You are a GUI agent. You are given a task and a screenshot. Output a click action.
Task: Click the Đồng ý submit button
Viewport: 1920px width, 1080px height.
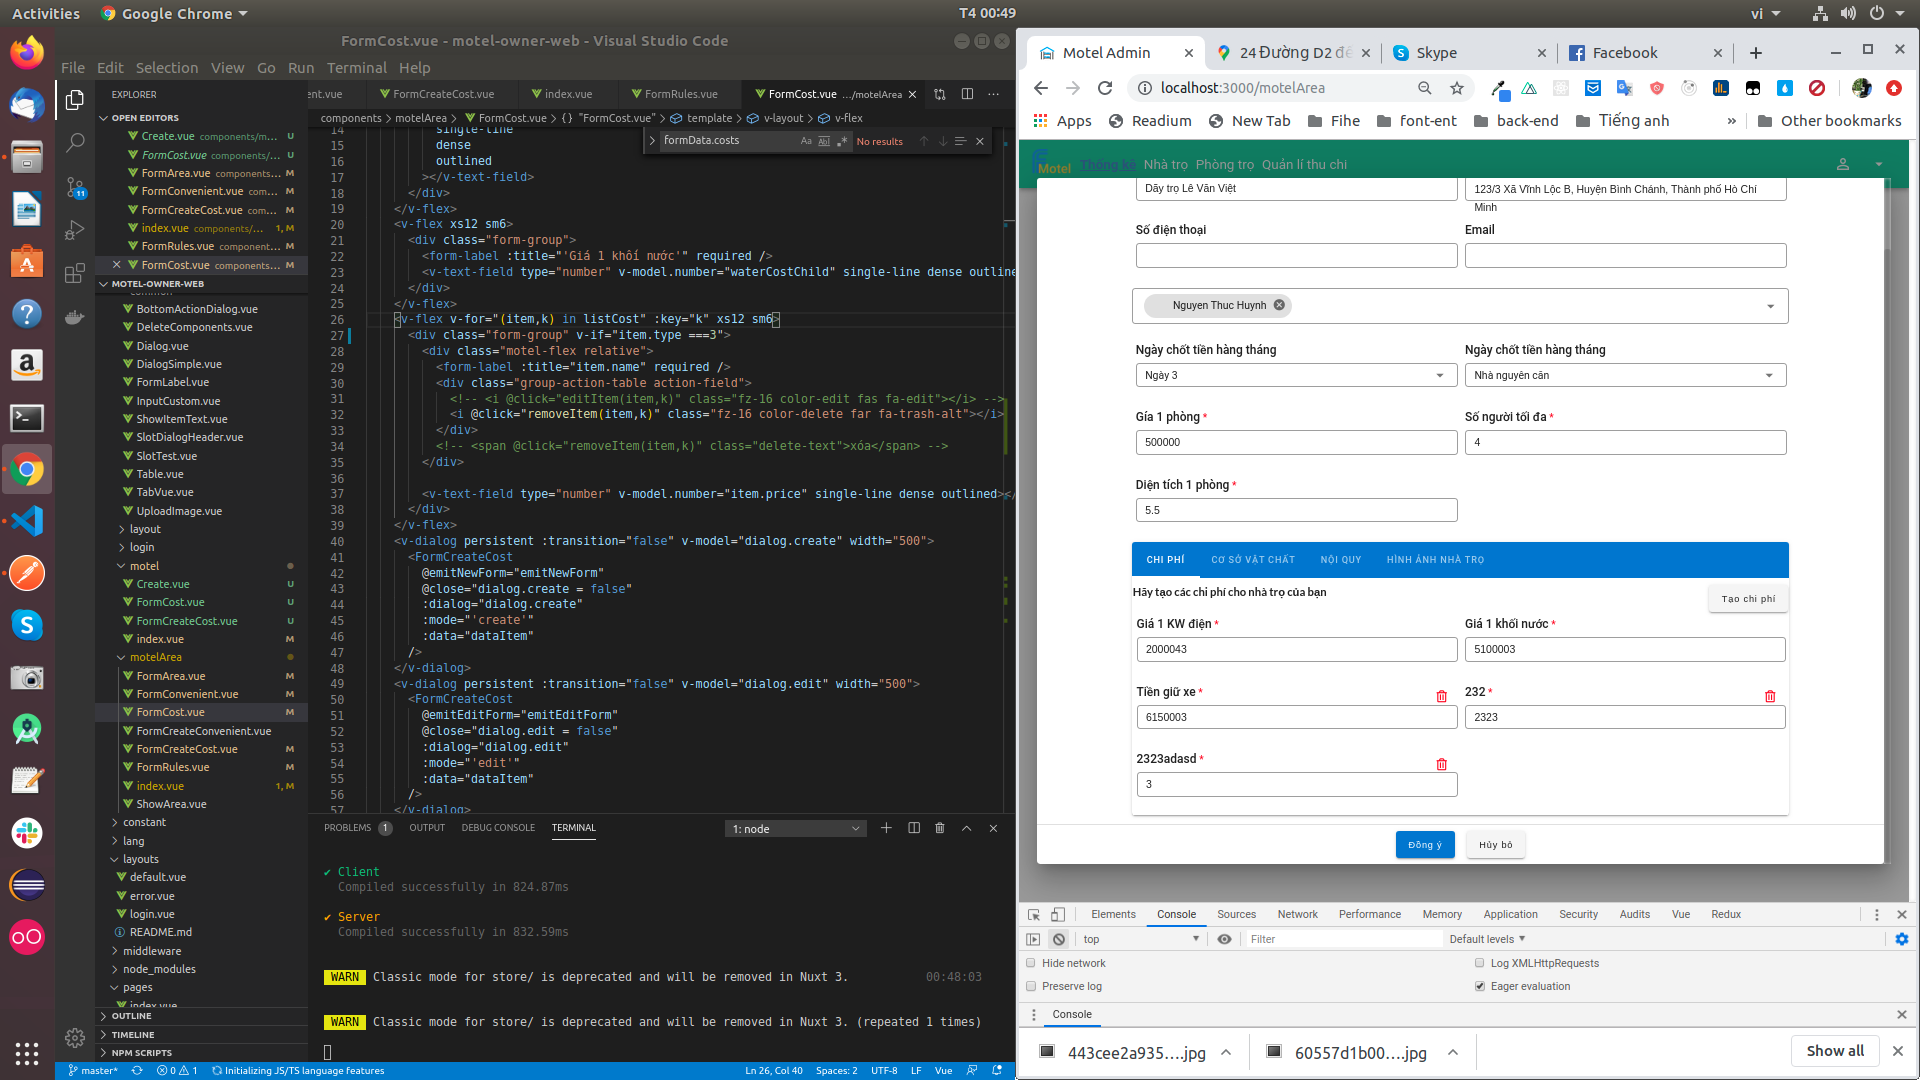click(1424, 845)
